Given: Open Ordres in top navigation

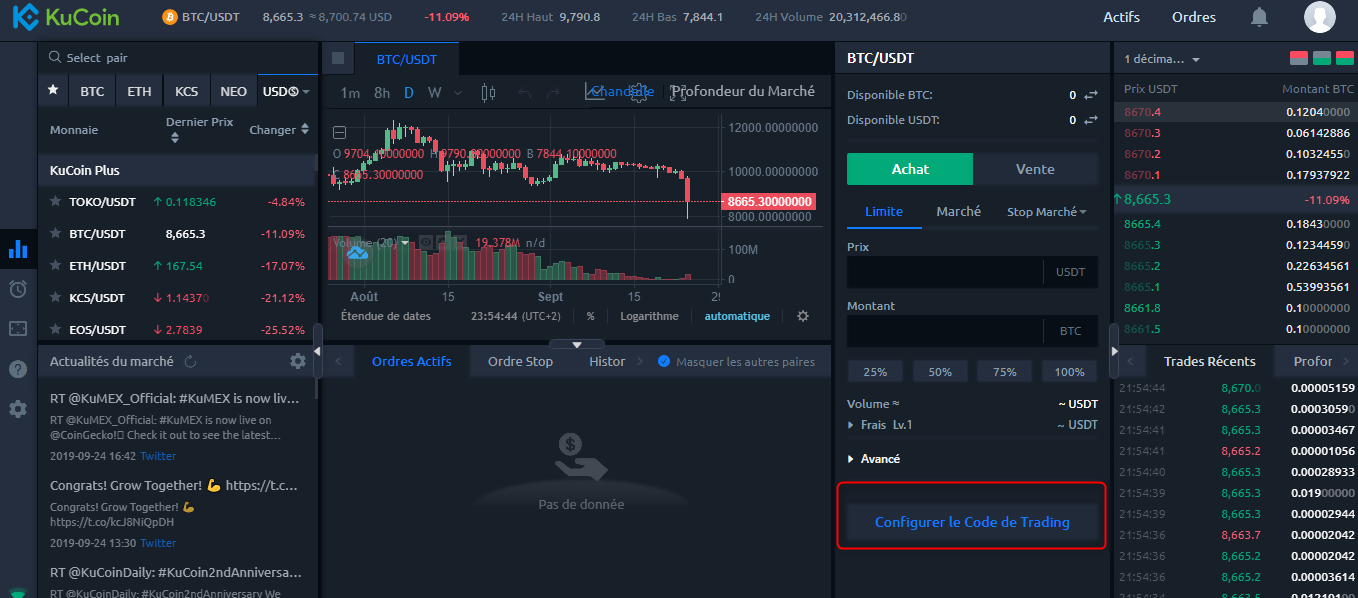Looking at the screenshot, I should 1194,17.
